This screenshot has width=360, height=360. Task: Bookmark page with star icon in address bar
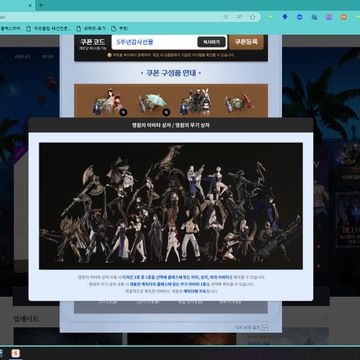click(253, 17)
